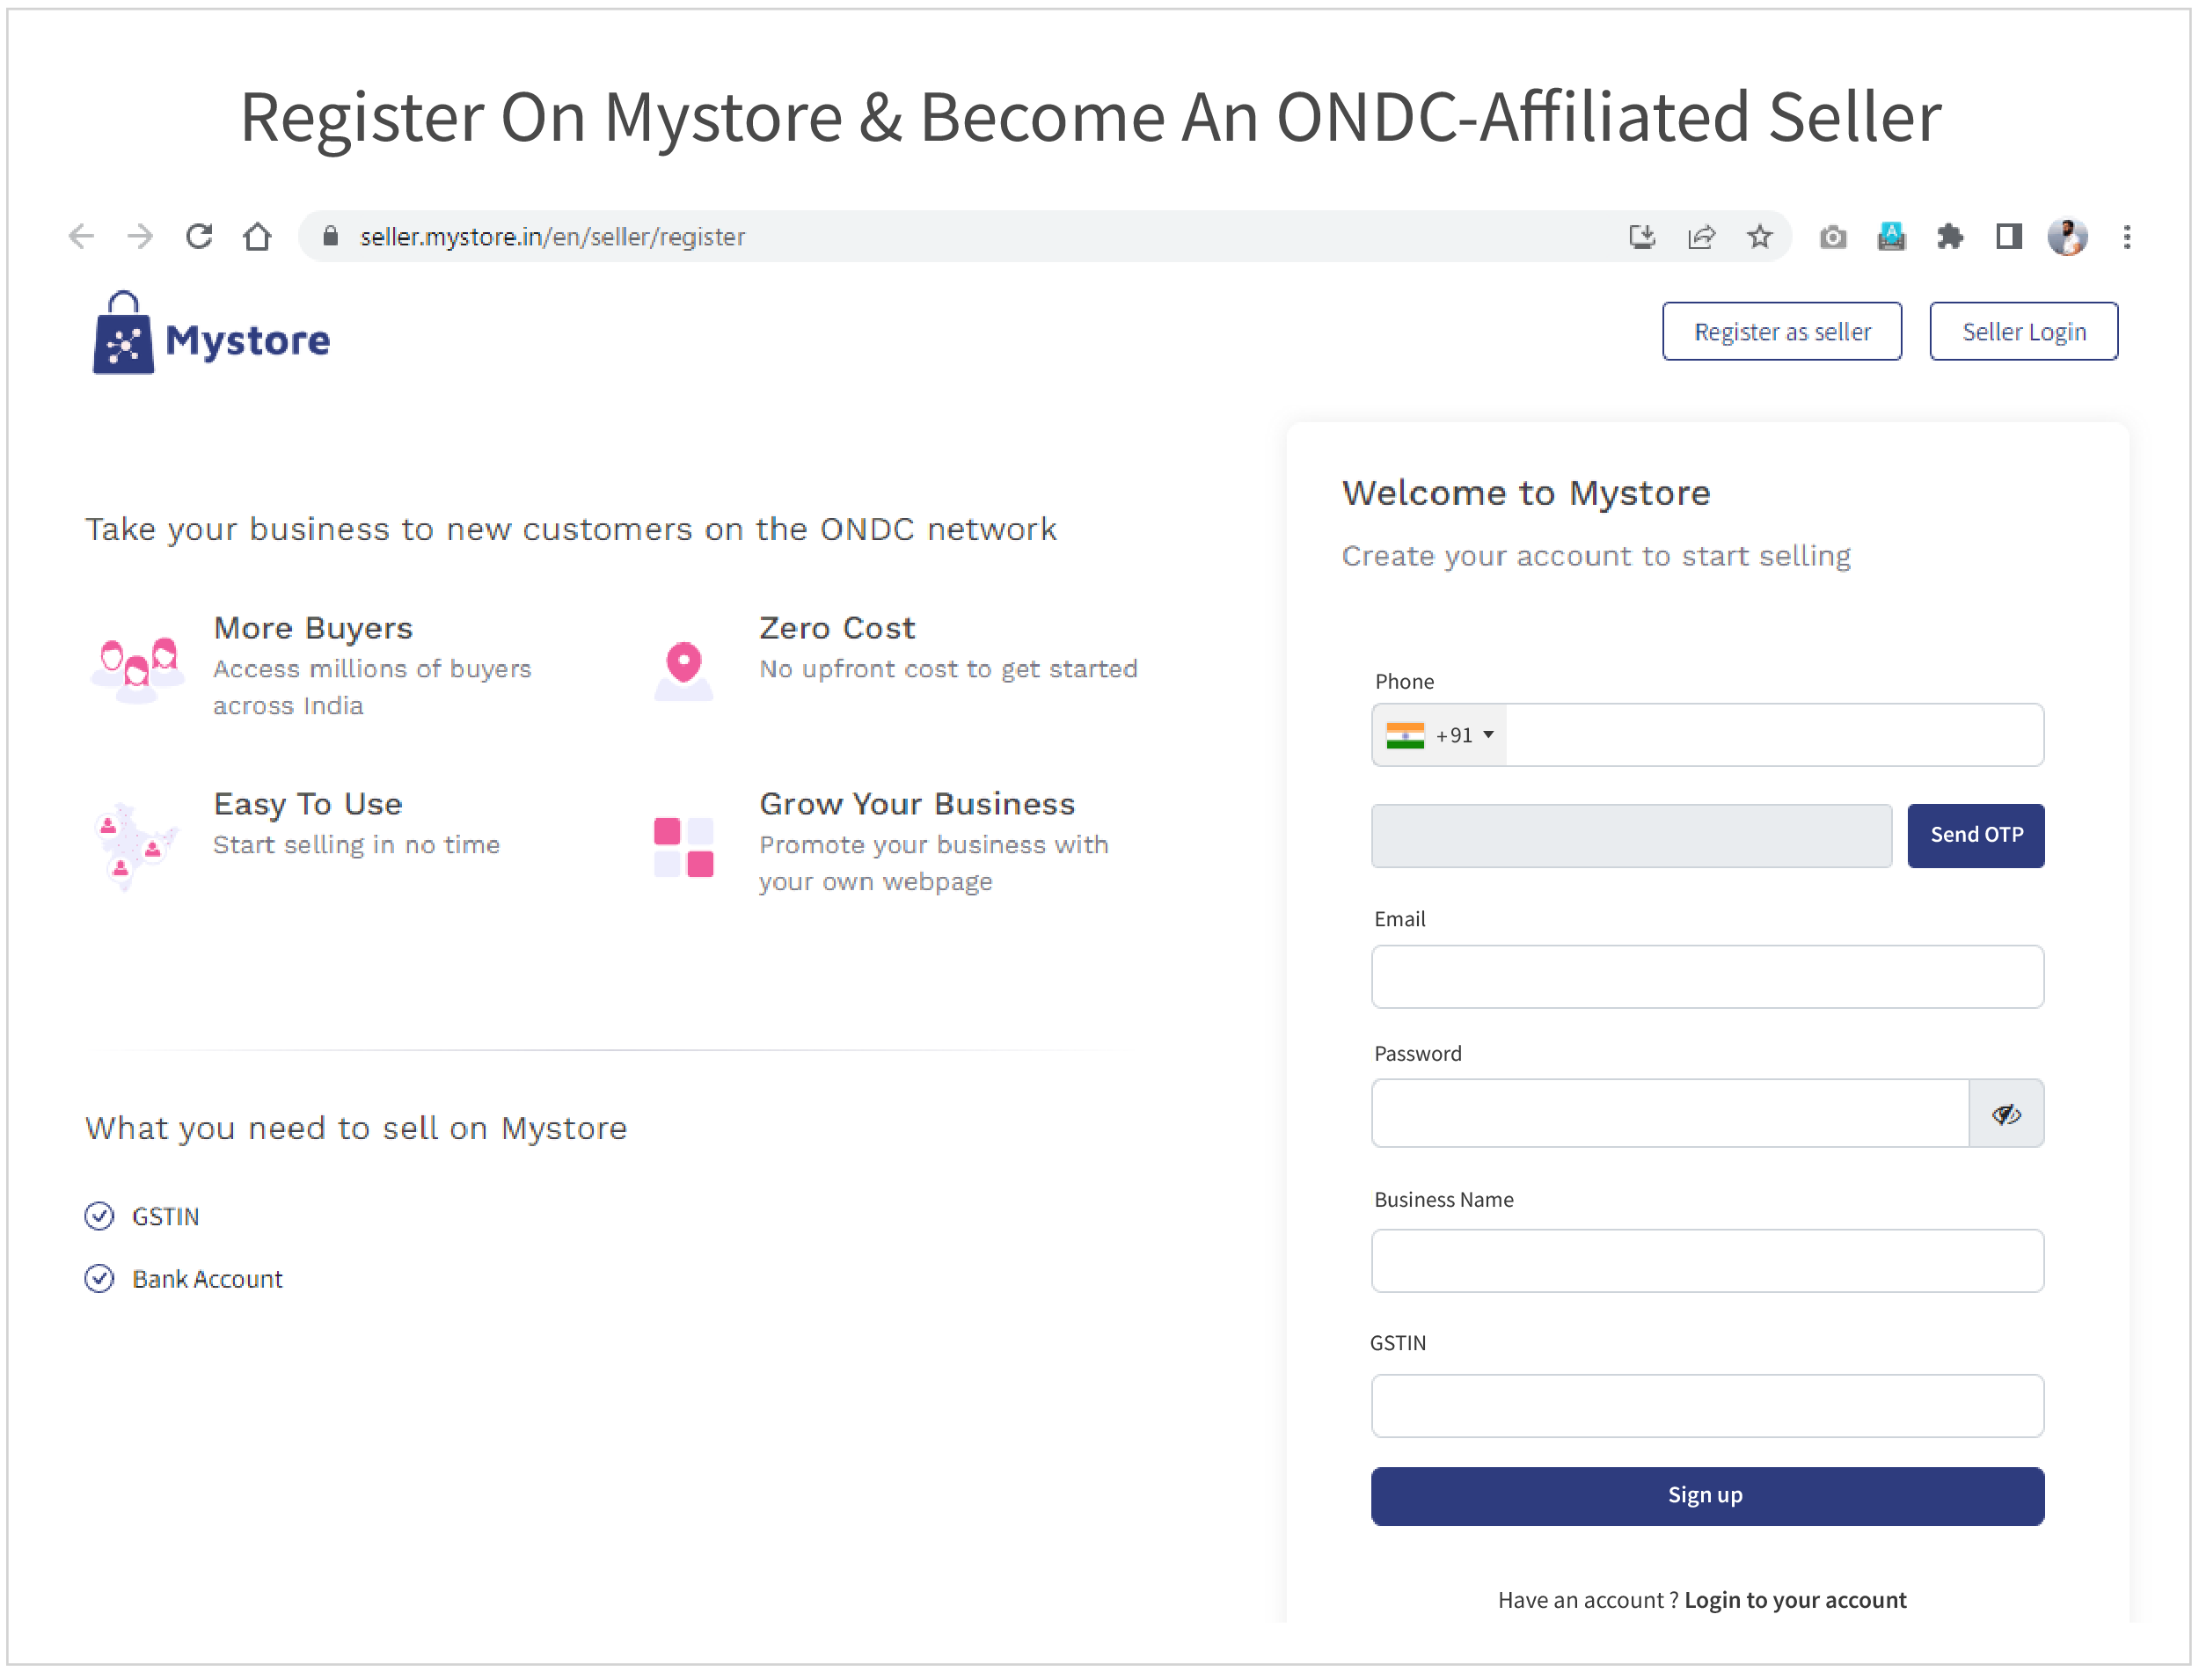Click the share icon in the address bar
The height and width of the screenshot is (1680, 2199).
pyautogui.click(x=1702, y=236)
